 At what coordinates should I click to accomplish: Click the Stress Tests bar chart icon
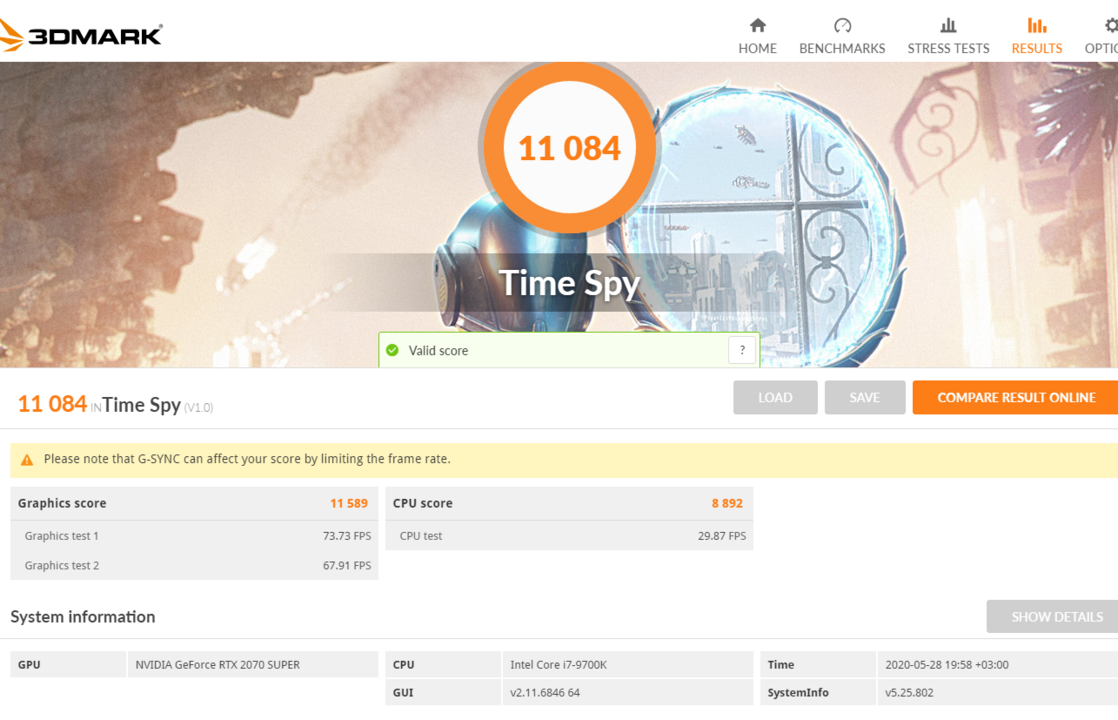948,26
